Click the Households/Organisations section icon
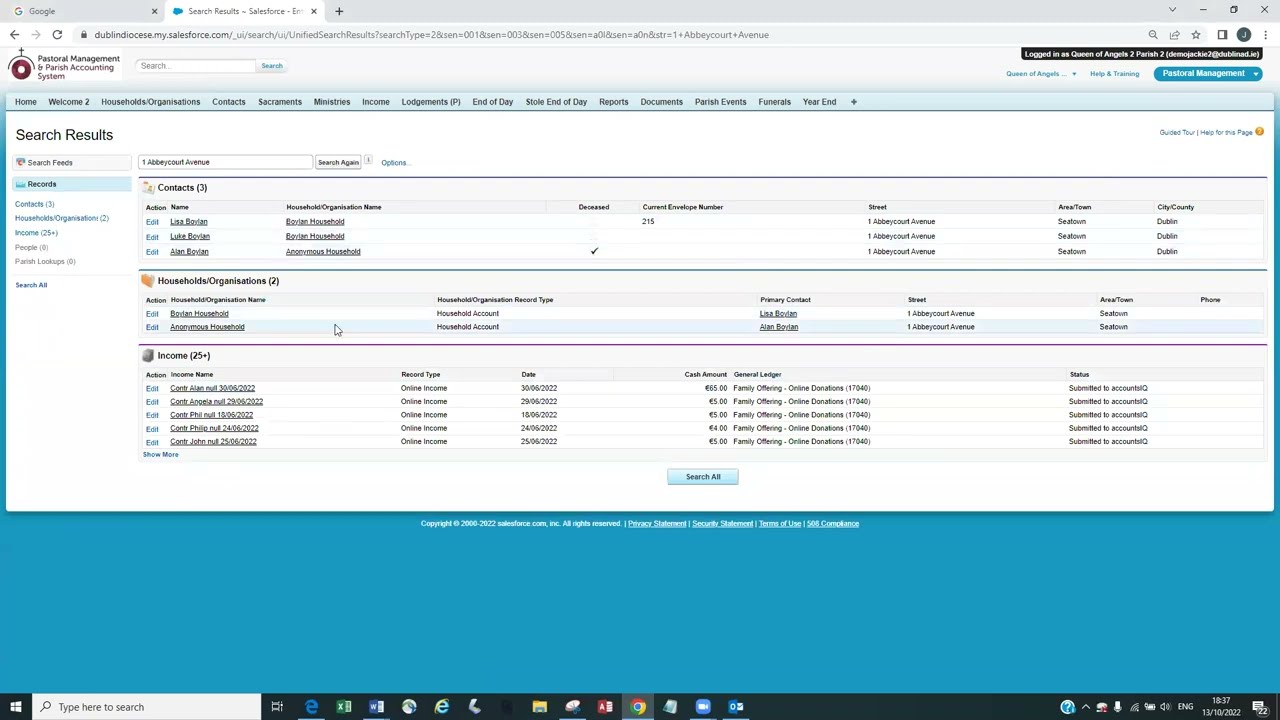The height and width of the screenshot is (720, 1280). [148, 281]
